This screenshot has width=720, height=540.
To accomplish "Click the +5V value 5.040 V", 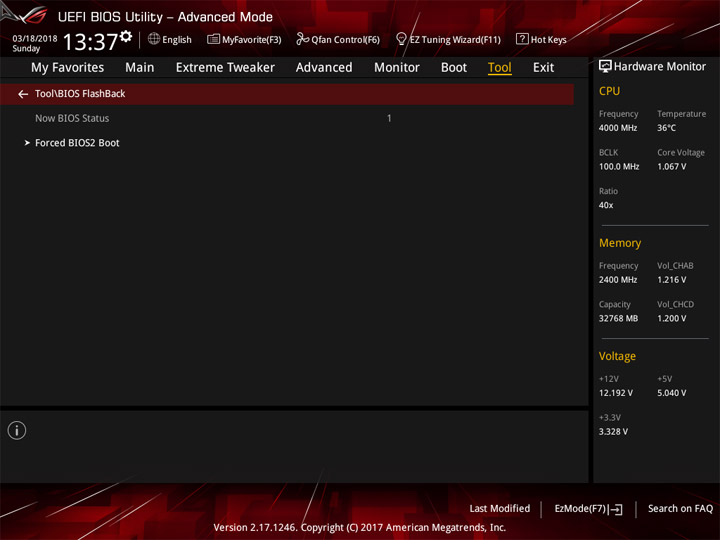I will click(x=672, y=393).
